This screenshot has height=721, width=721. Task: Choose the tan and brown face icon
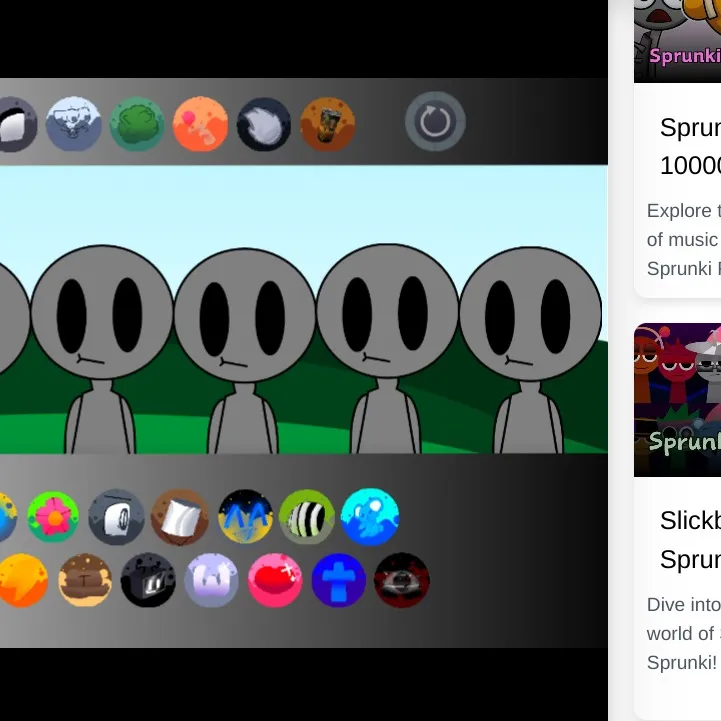[x=85, y=580]
